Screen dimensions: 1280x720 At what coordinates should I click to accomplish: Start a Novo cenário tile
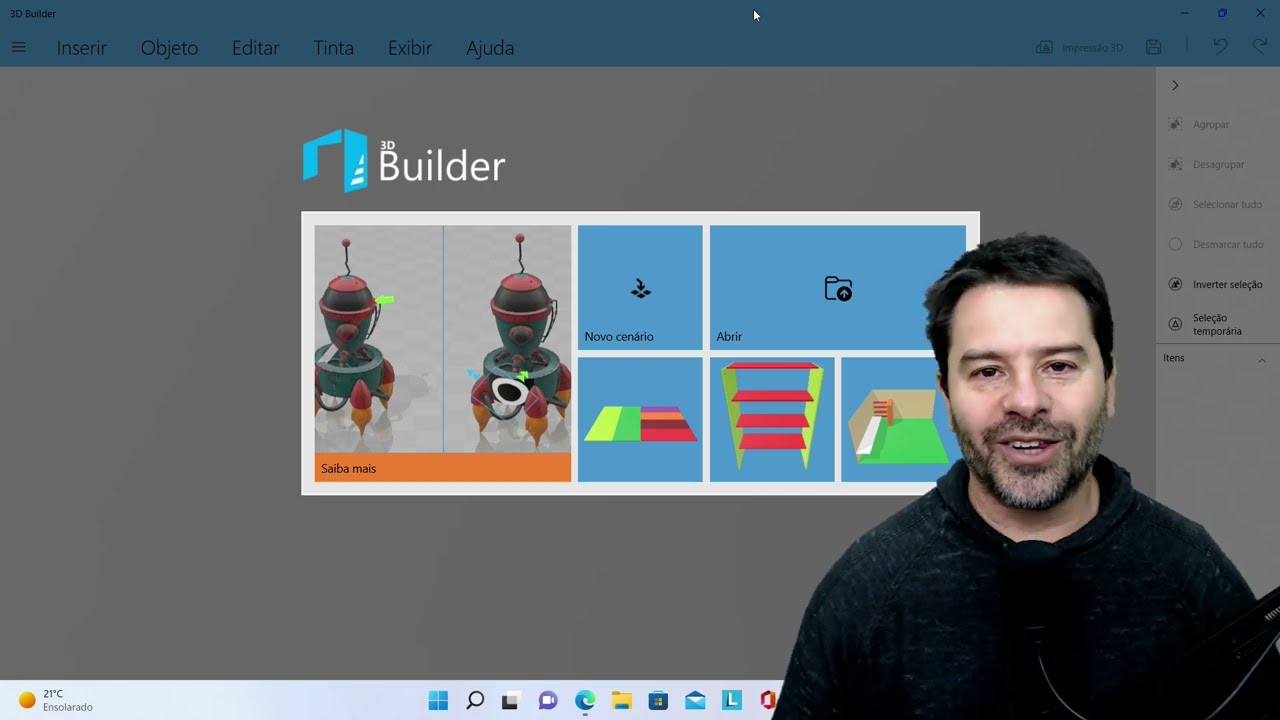640,288
